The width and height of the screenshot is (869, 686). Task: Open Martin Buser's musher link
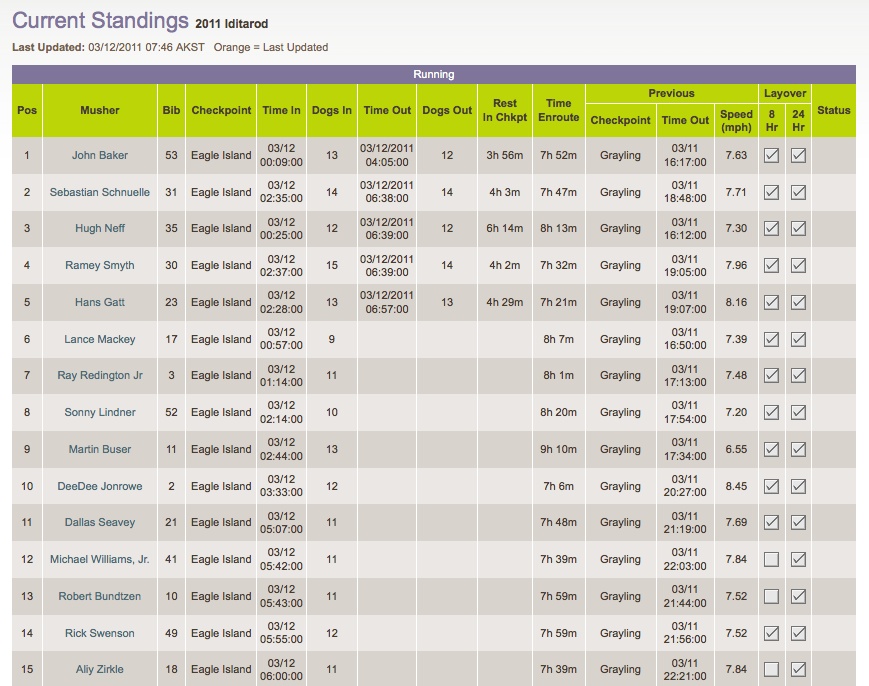(x=100, y=449)
